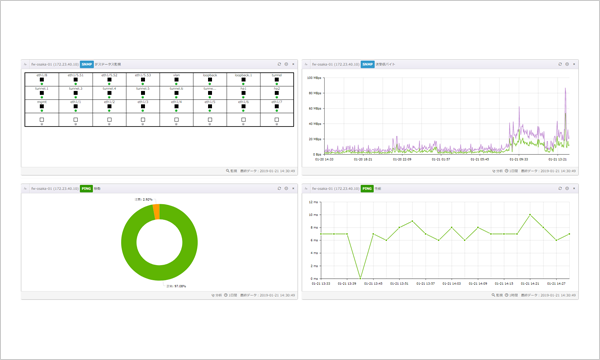Click PING badge in donut chart panel header
The height and width of the screenshot is (360, 600).
pos(86,189)
